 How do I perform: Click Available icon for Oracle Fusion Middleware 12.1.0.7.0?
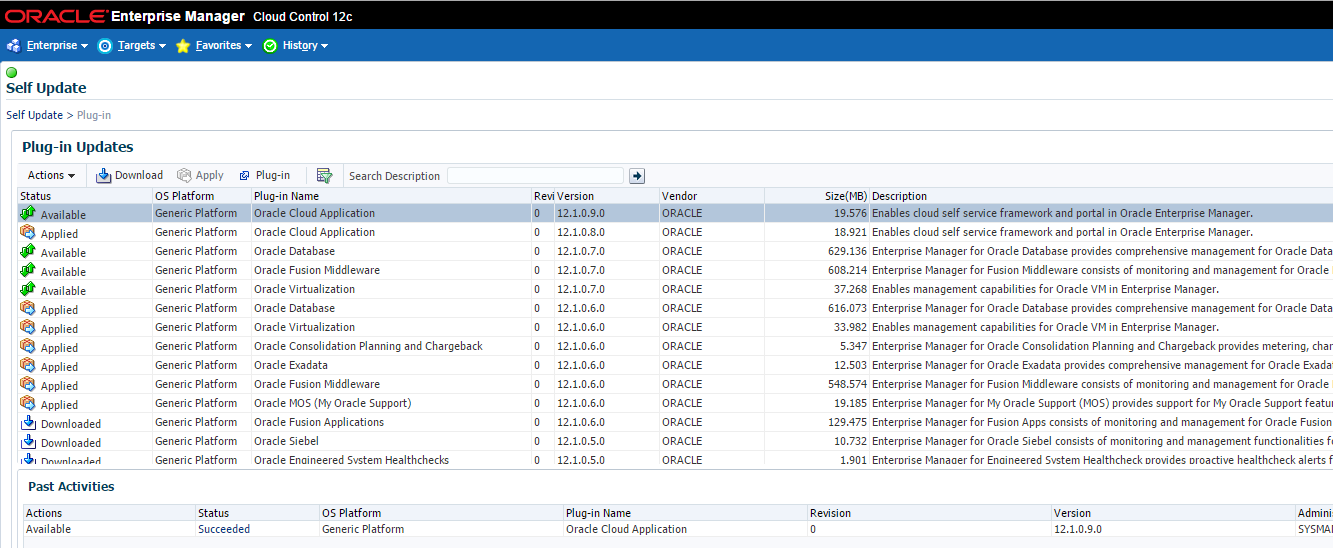coord(28,270)
